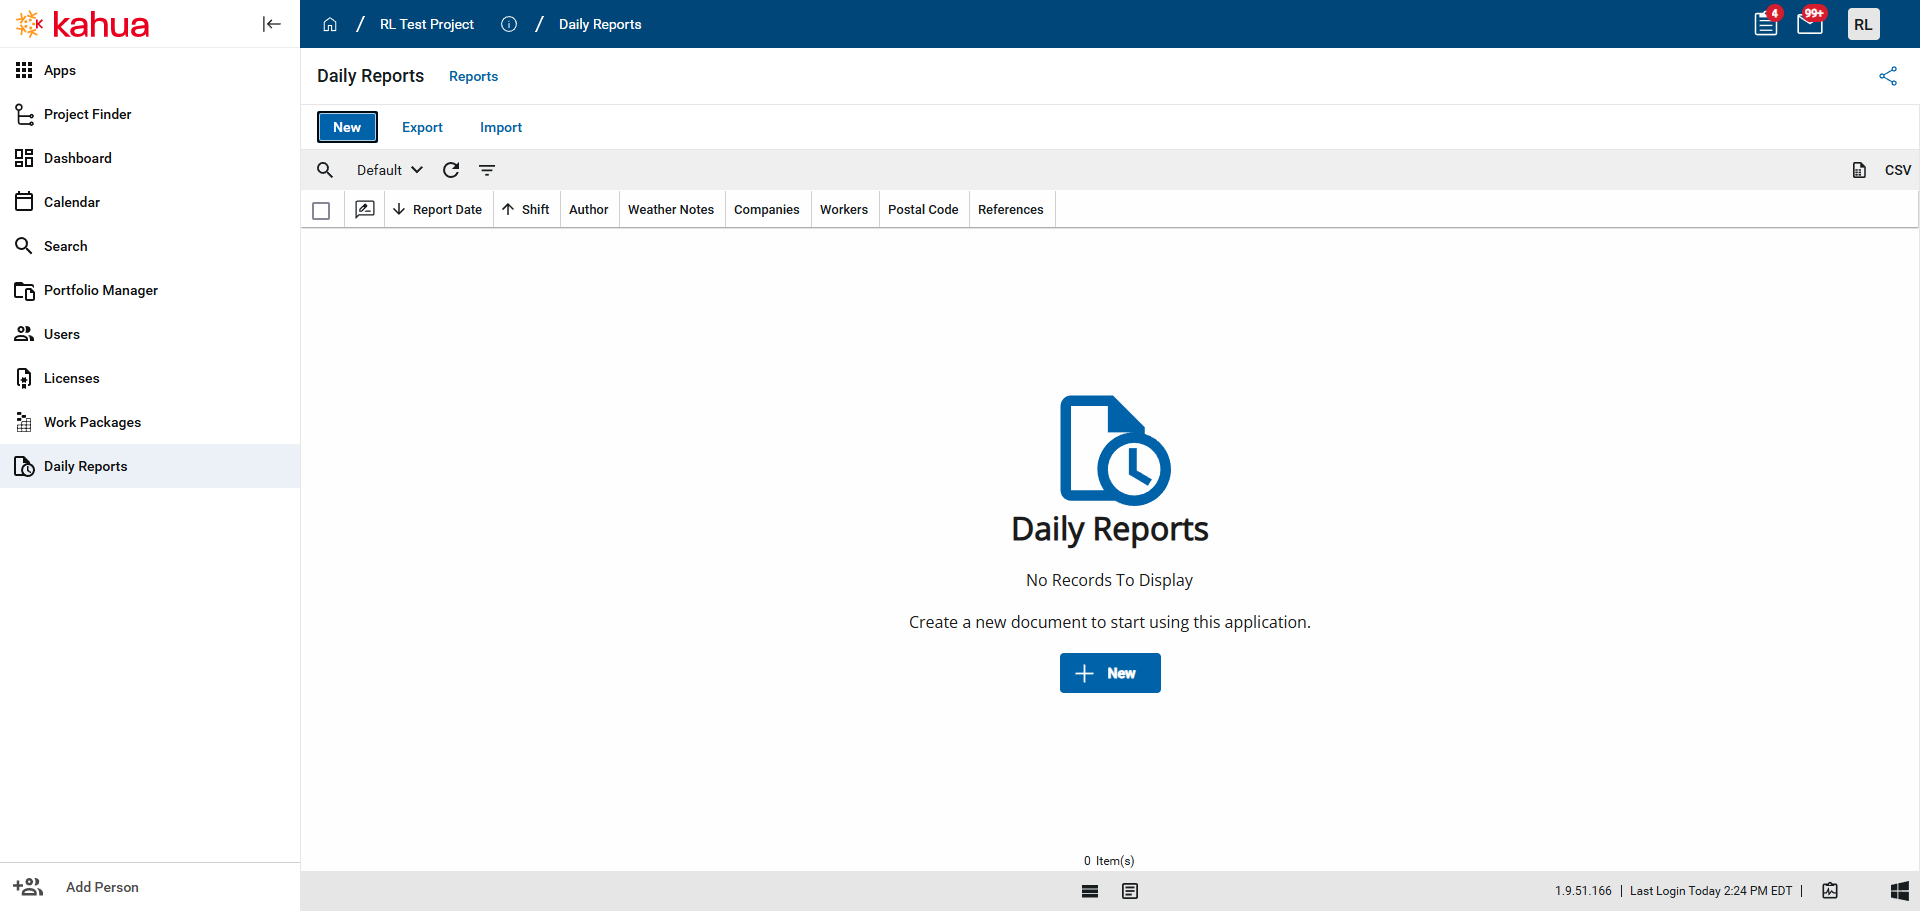
Task: Toggle the select-all checkbox in header
Action: point(321,210)
